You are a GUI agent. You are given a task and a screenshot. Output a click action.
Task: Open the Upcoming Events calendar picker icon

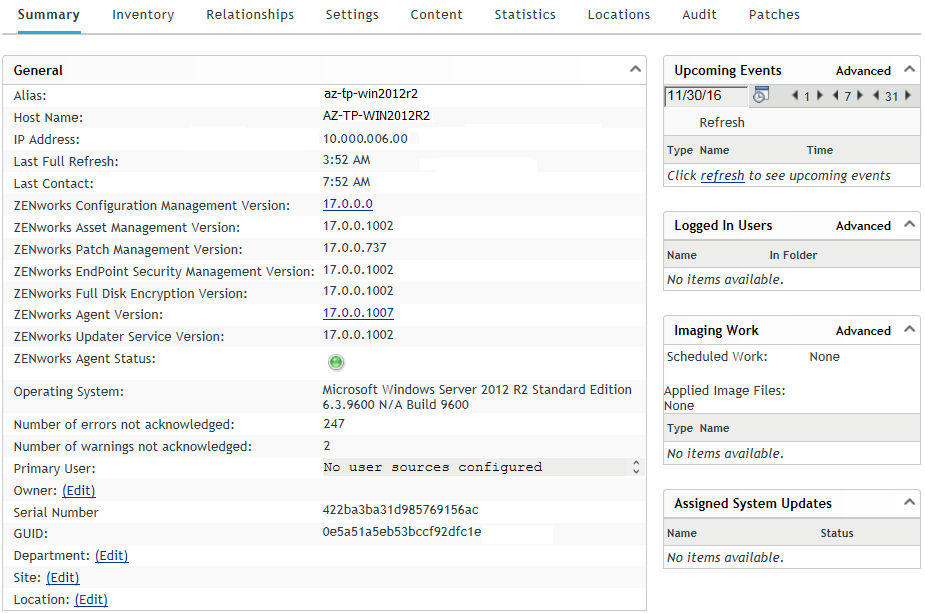(761, 96)
